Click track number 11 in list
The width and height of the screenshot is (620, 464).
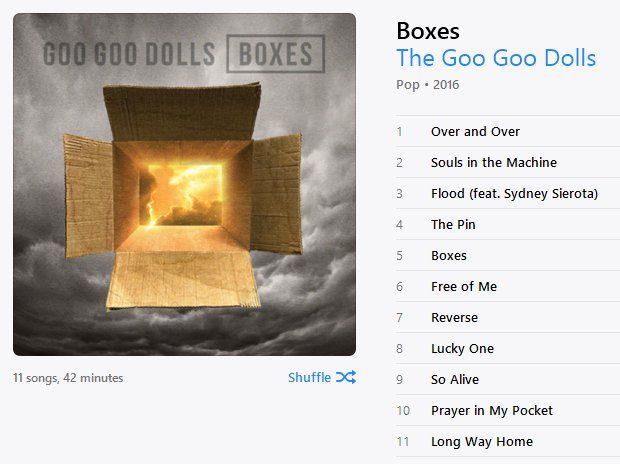coord(403,441)
